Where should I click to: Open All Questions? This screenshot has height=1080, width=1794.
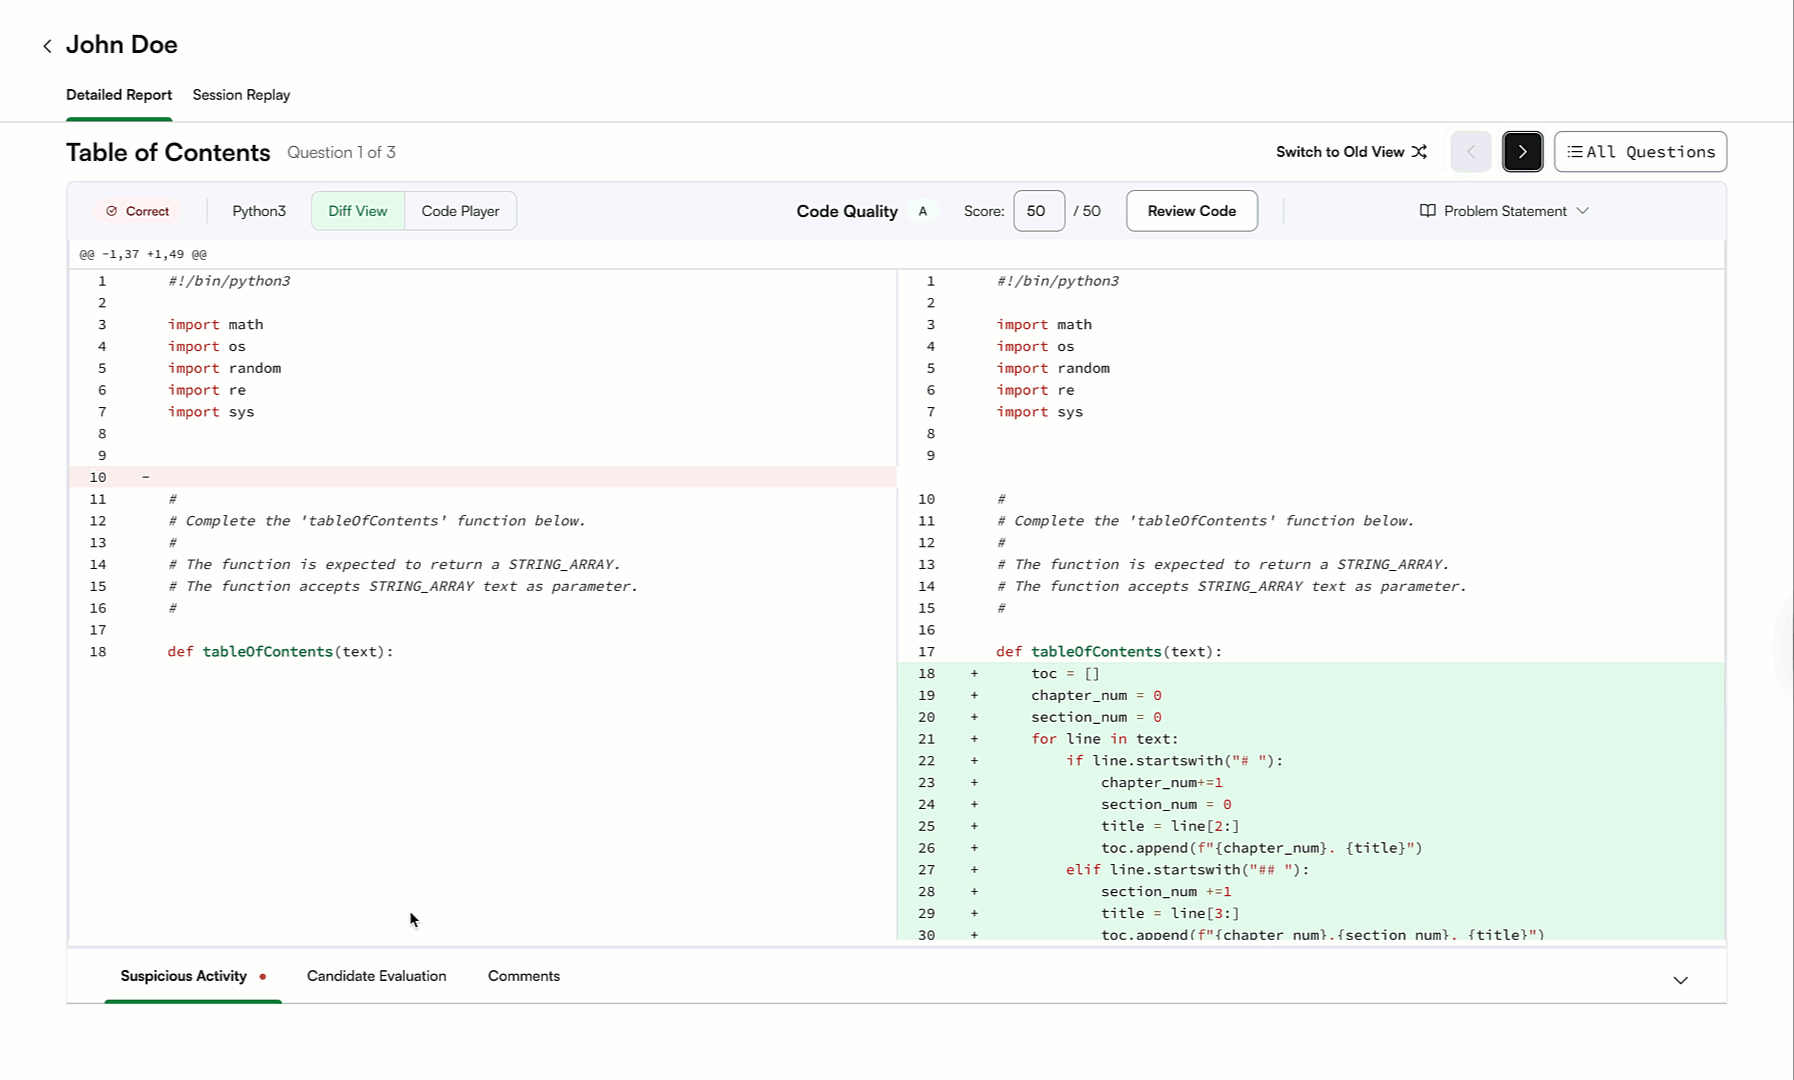1640,151
